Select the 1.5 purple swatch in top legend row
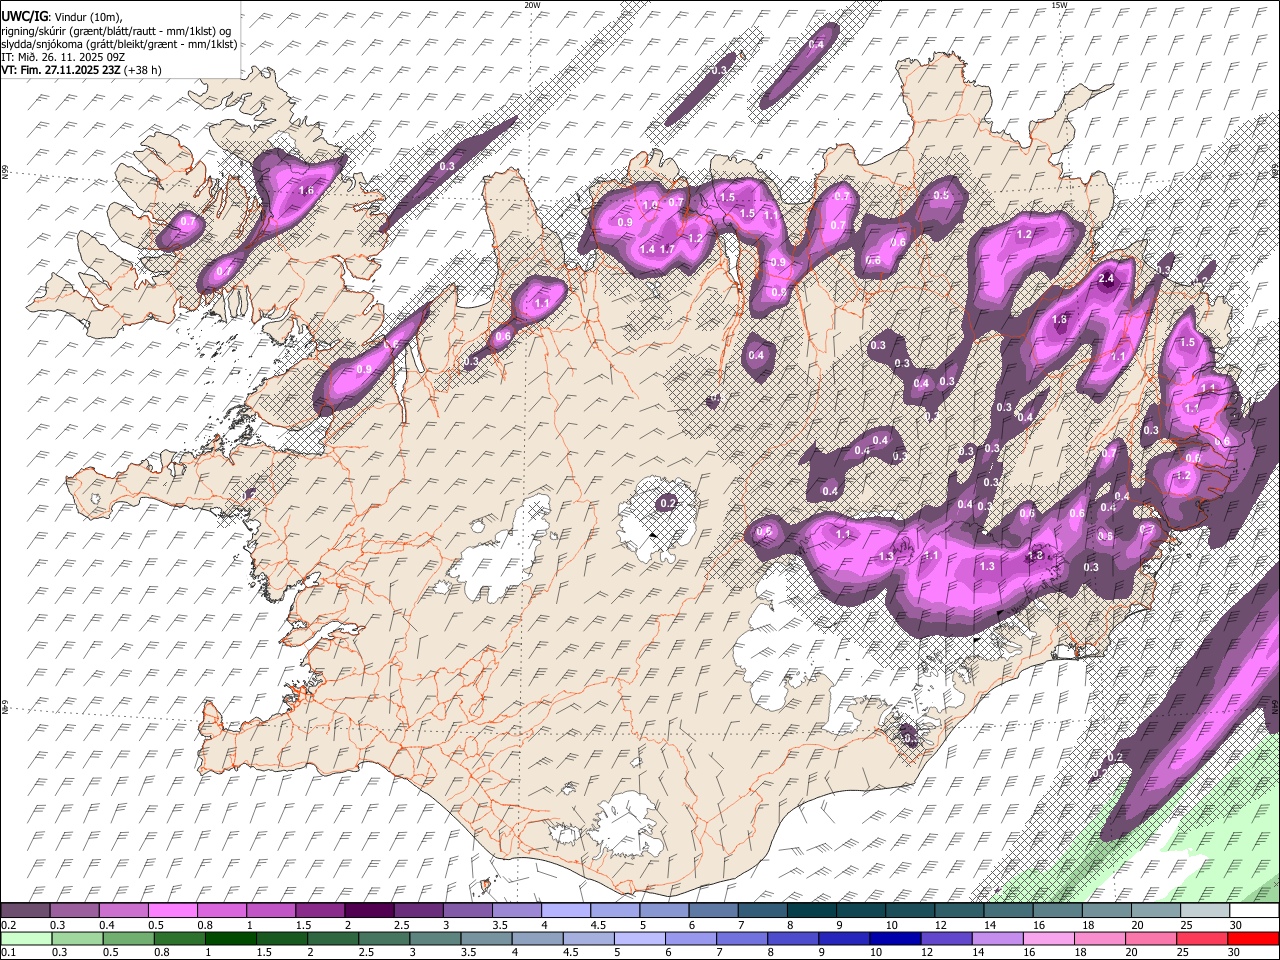This screenshot has width=1280, height=960. coord(320,911)
